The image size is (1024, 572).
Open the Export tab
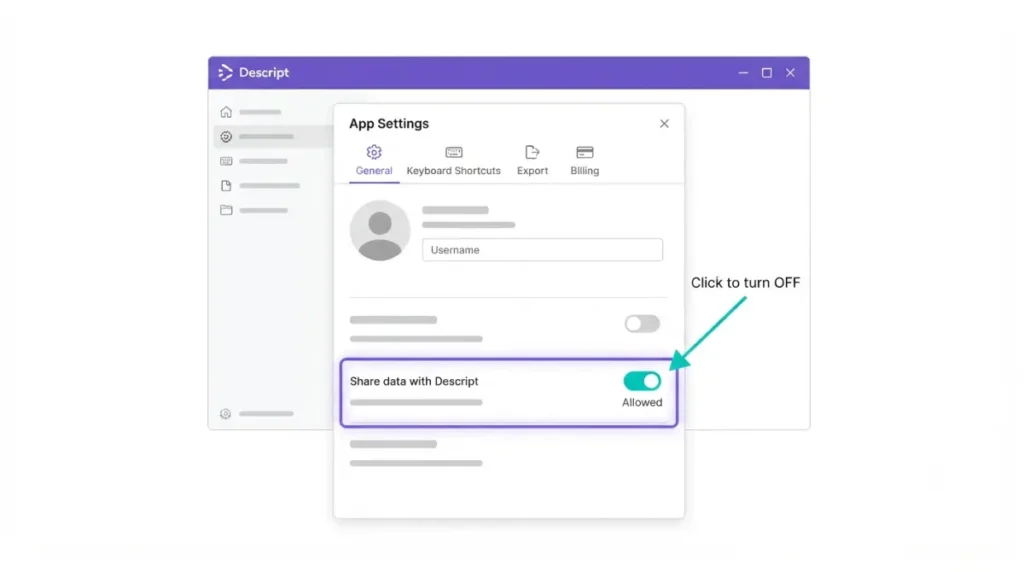point(532,161)
